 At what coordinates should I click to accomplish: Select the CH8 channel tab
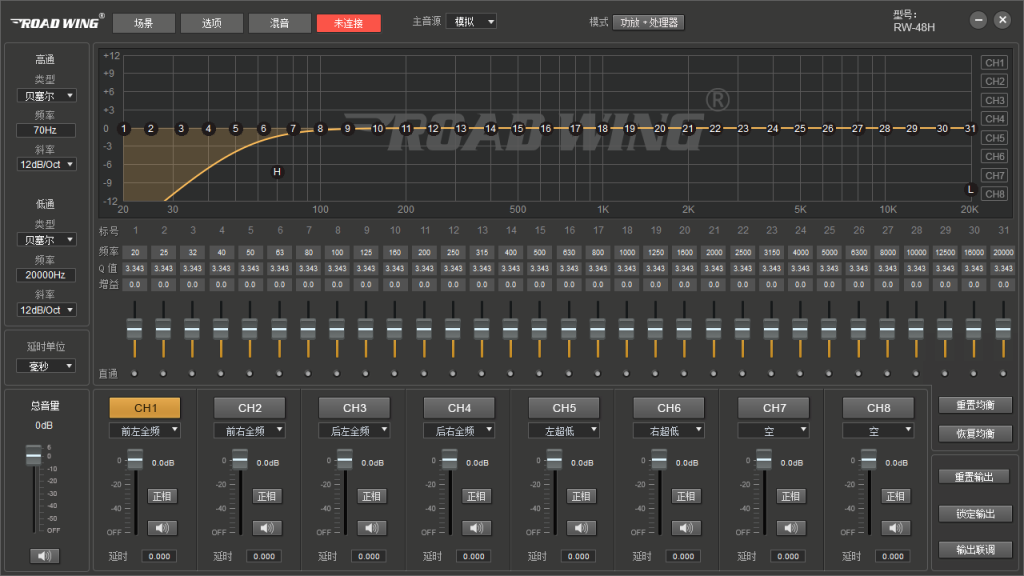pos(878,408)
